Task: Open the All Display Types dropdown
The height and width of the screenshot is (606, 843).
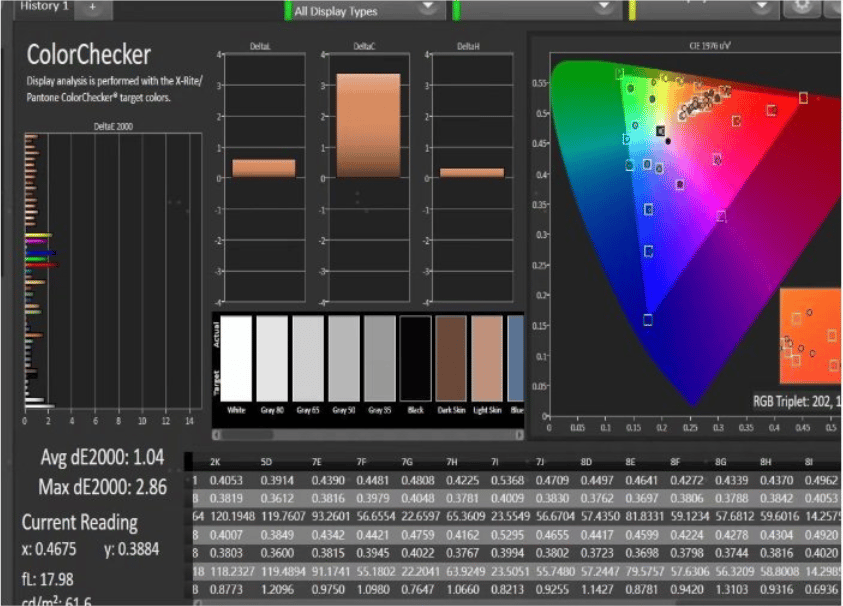Action: [x=366, y=11]
